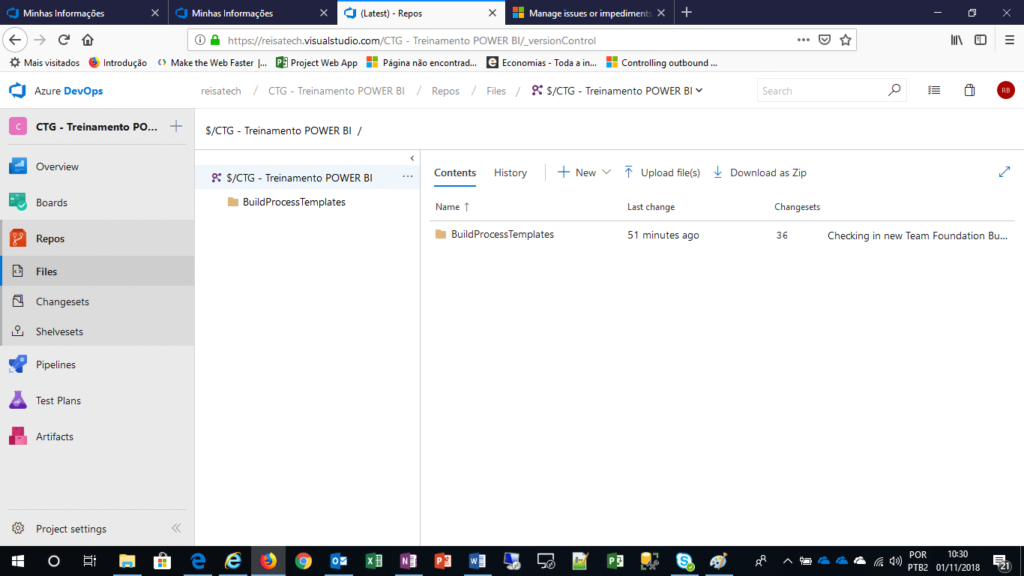Image resolution: width=1024 pixels, height=576 pixels.
Task: Click Upload file(s) button
Action: [662, 173]
